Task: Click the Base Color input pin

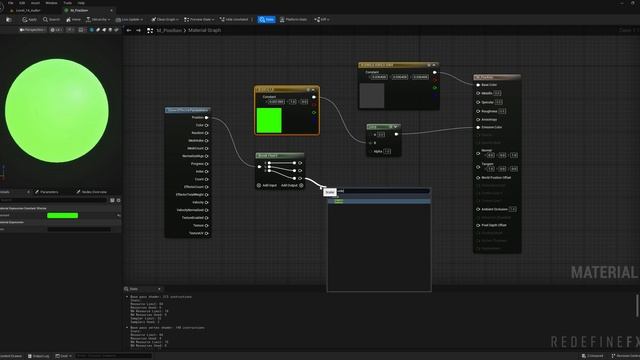Action: (x=478, y=85)
